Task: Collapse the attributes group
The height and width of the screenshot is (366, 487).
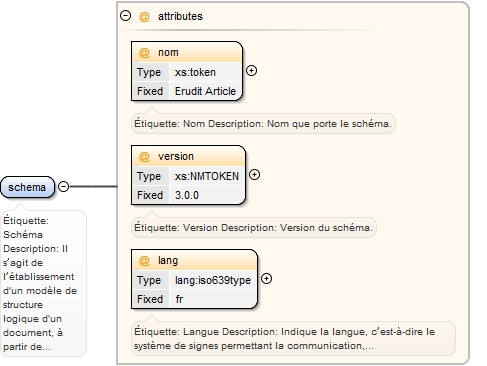Action: pos(125,16)
